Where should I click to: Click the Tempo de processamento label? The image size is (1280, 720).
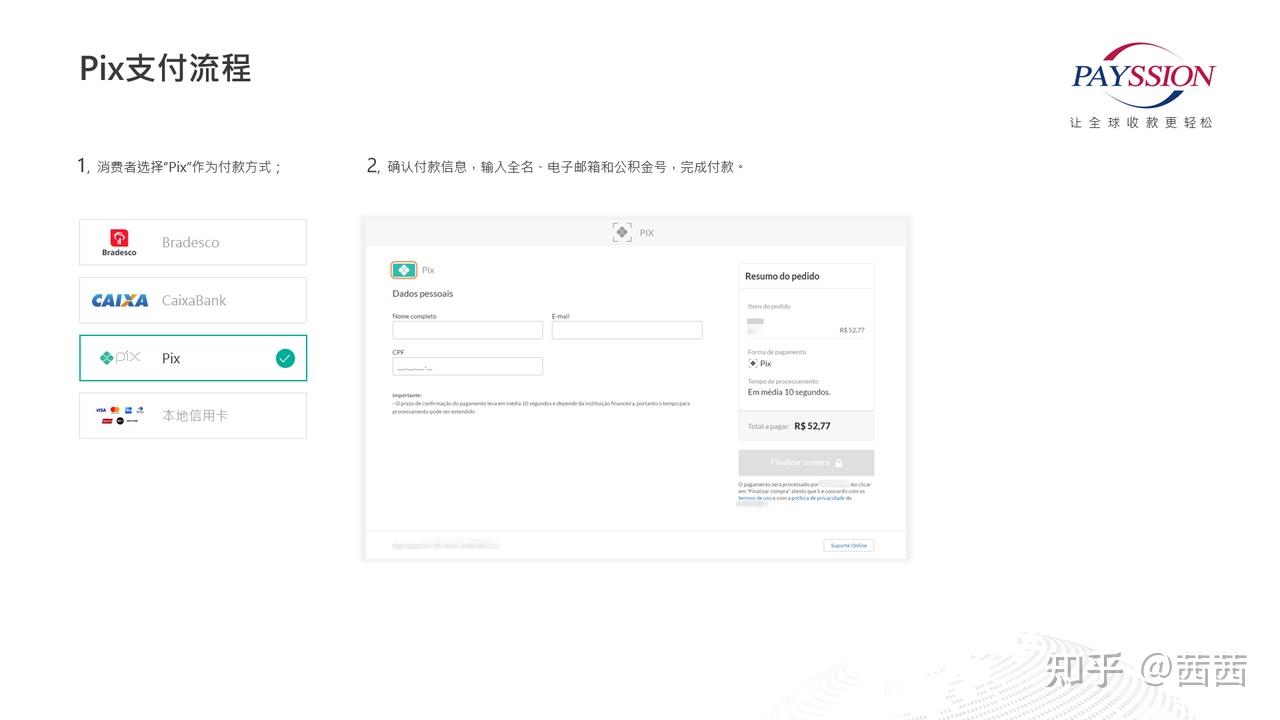pyautogui.click(x=783, y=381)
